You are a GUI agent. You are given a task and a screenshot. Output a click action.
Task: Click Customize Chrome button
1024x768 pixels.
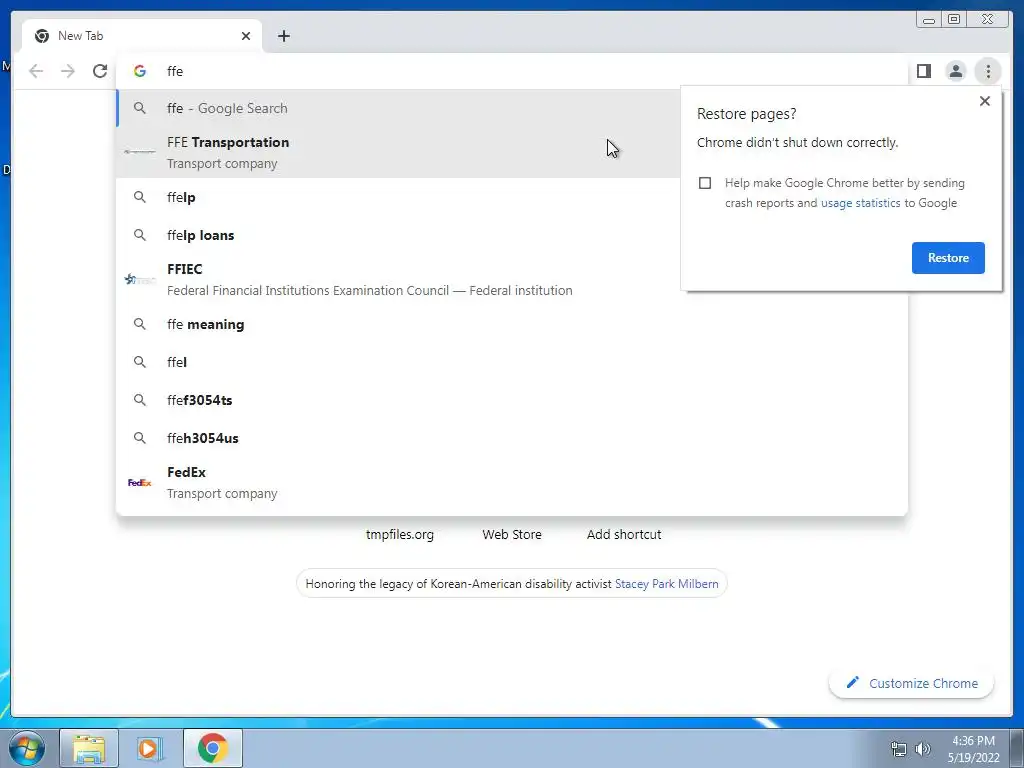[912, 683]
